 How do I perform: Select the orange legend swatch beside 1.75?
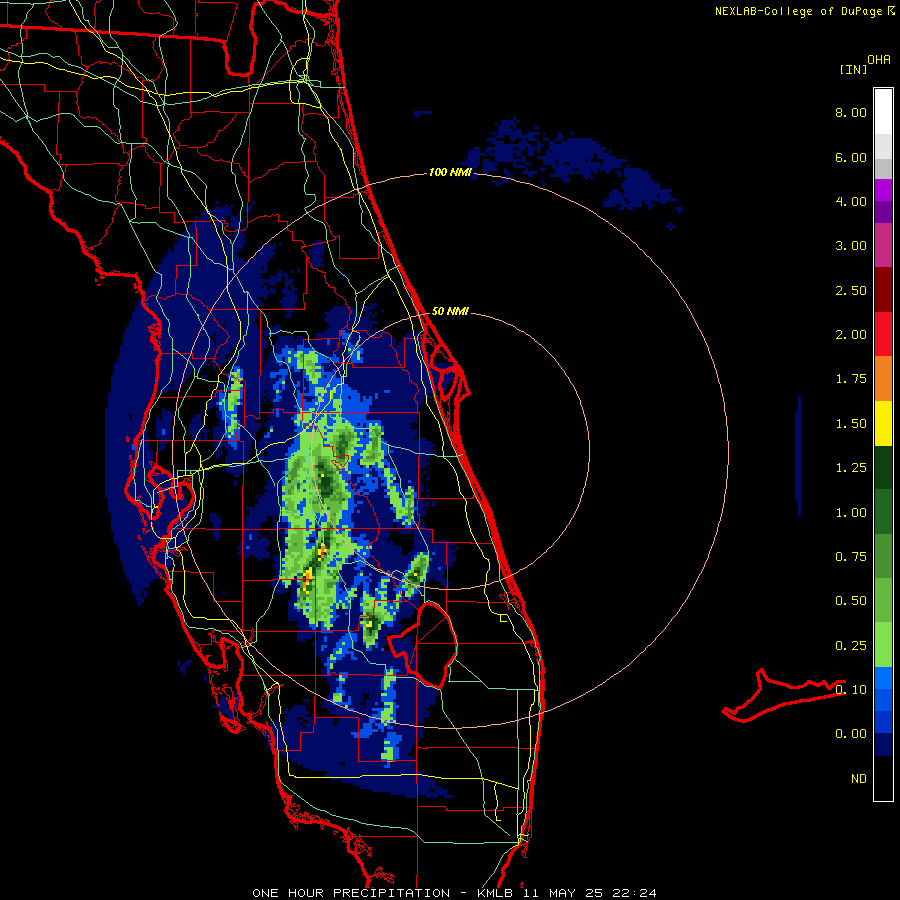click(883, 379)
